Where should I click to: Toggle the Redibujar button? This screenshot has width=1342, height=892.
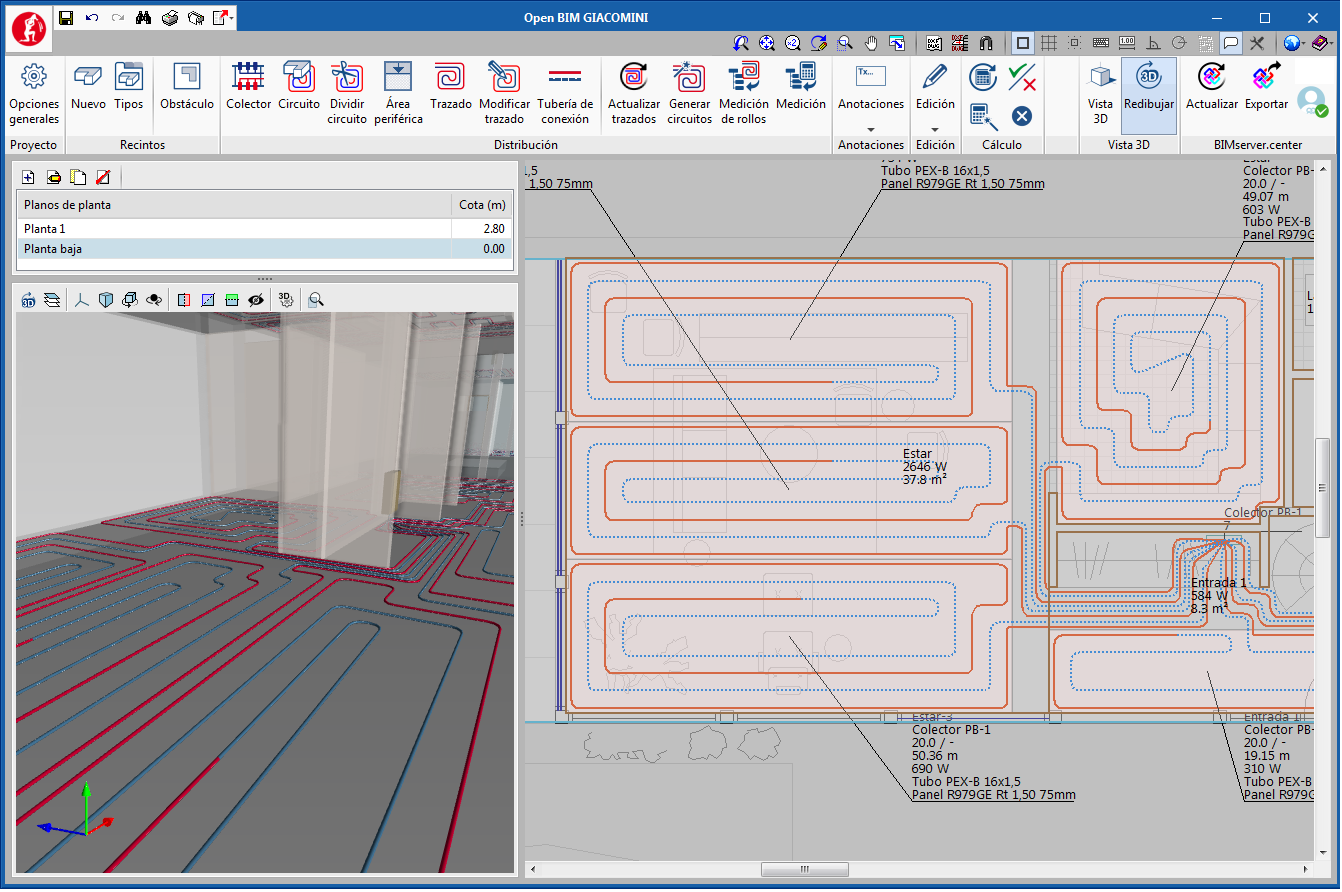tap(1149, 96)
